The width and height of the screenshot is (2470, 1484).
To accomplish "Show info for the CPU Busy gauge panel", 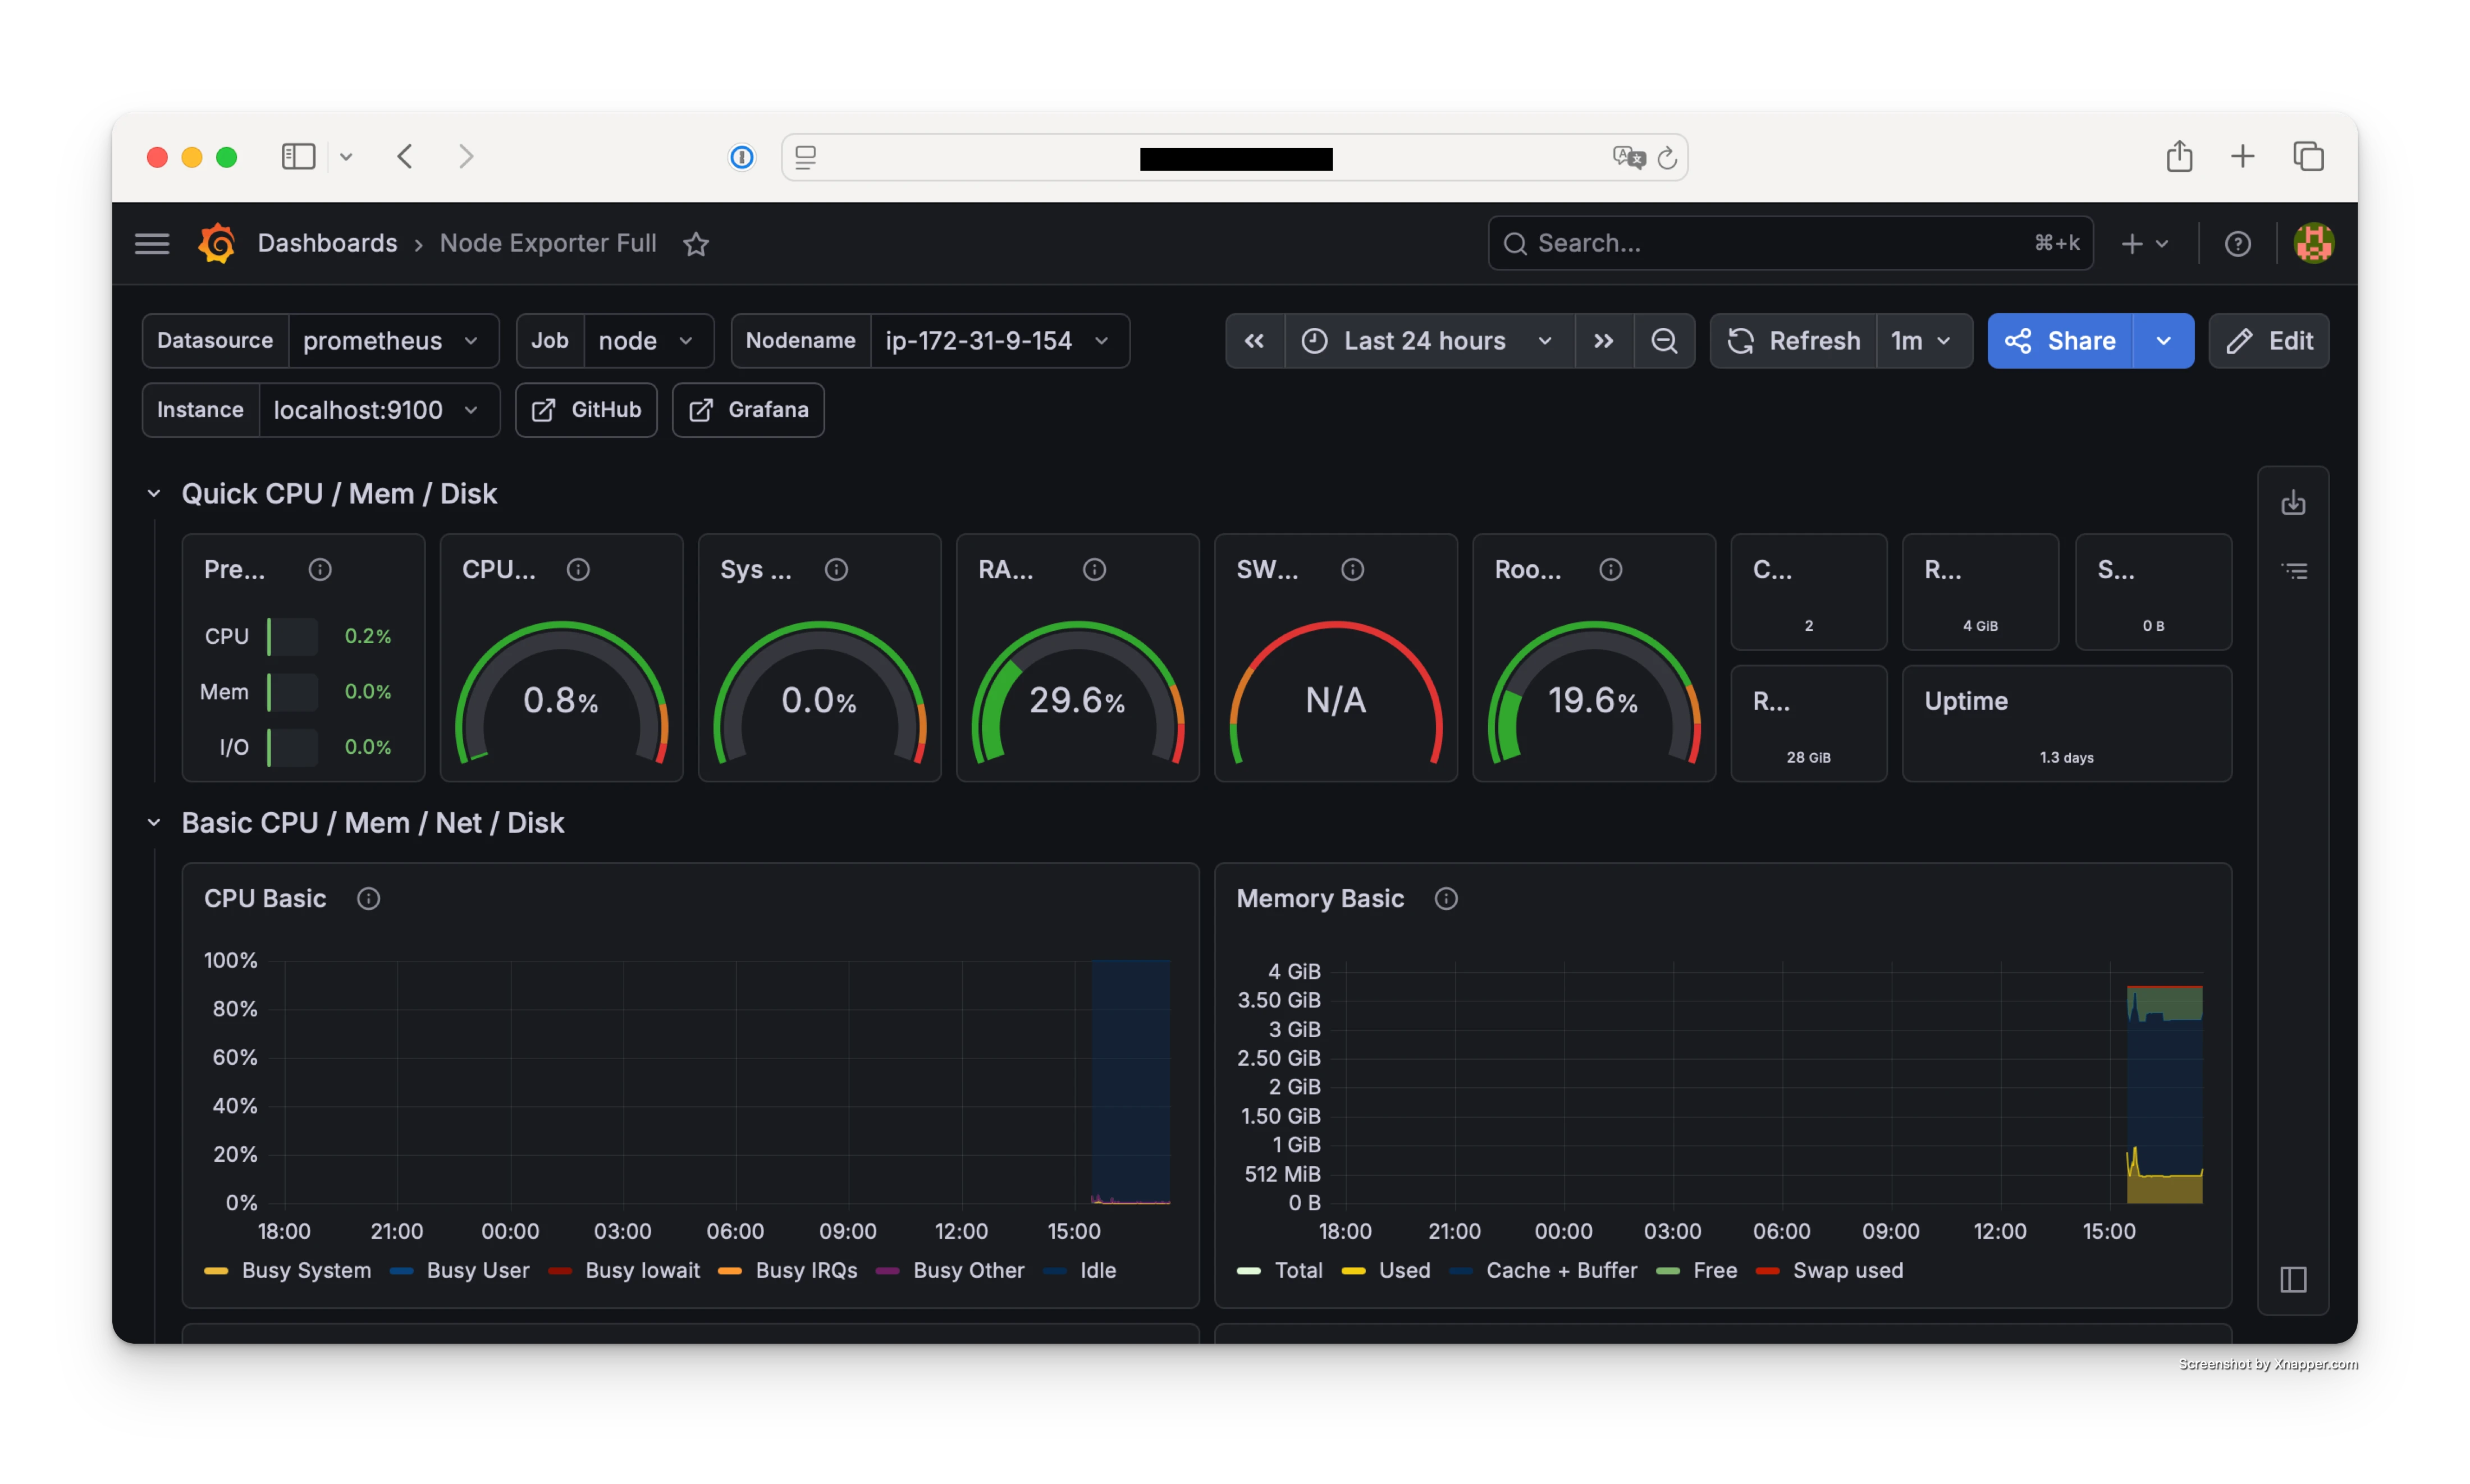I will tap(578, 569).
